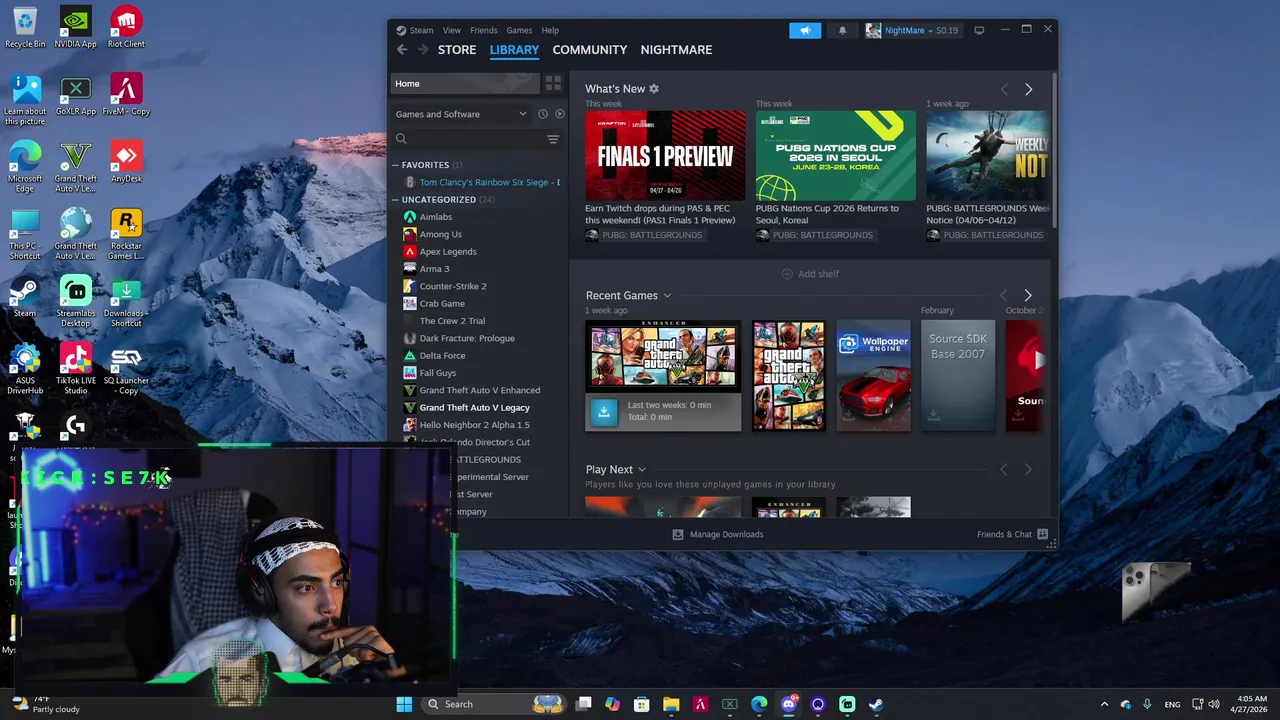Go forward with the Steam forward arrow
This screenshot has width=1280, height=720.
(x=423, y=49)
